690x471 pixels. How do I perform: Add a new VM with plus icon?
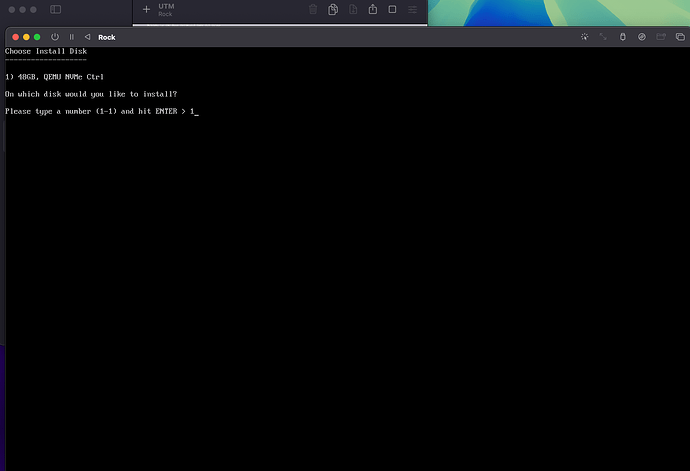(147, 9)
